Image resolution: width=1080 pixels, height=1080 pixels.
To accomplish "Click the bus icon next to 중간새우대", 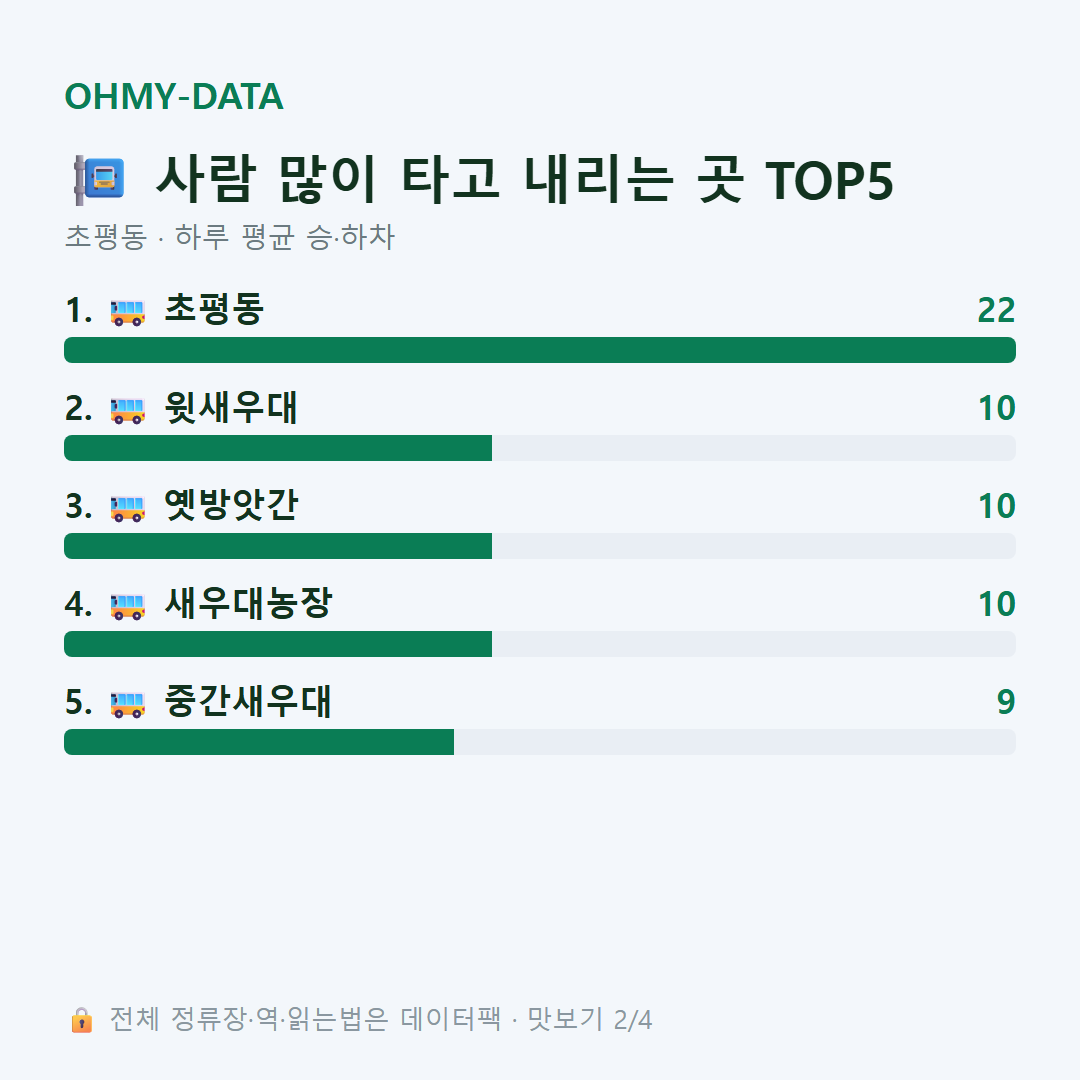I will click(x=128, y=704).
